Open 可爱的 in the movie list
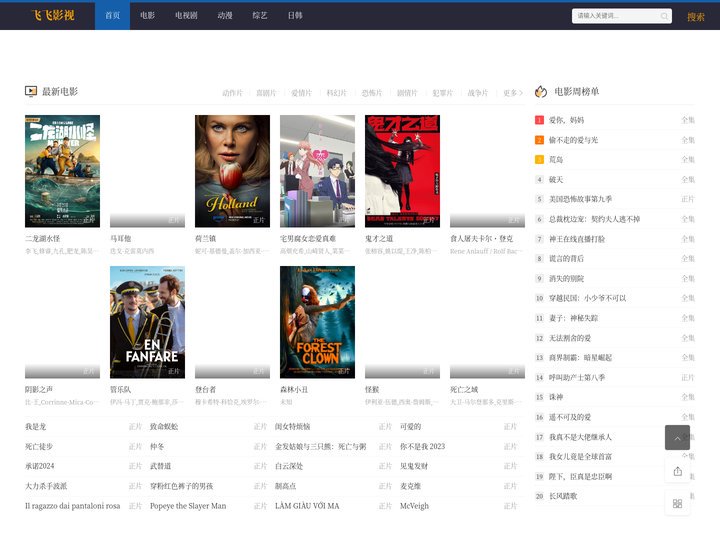This screenshot has width=720, height=540. tap(411, 427)
